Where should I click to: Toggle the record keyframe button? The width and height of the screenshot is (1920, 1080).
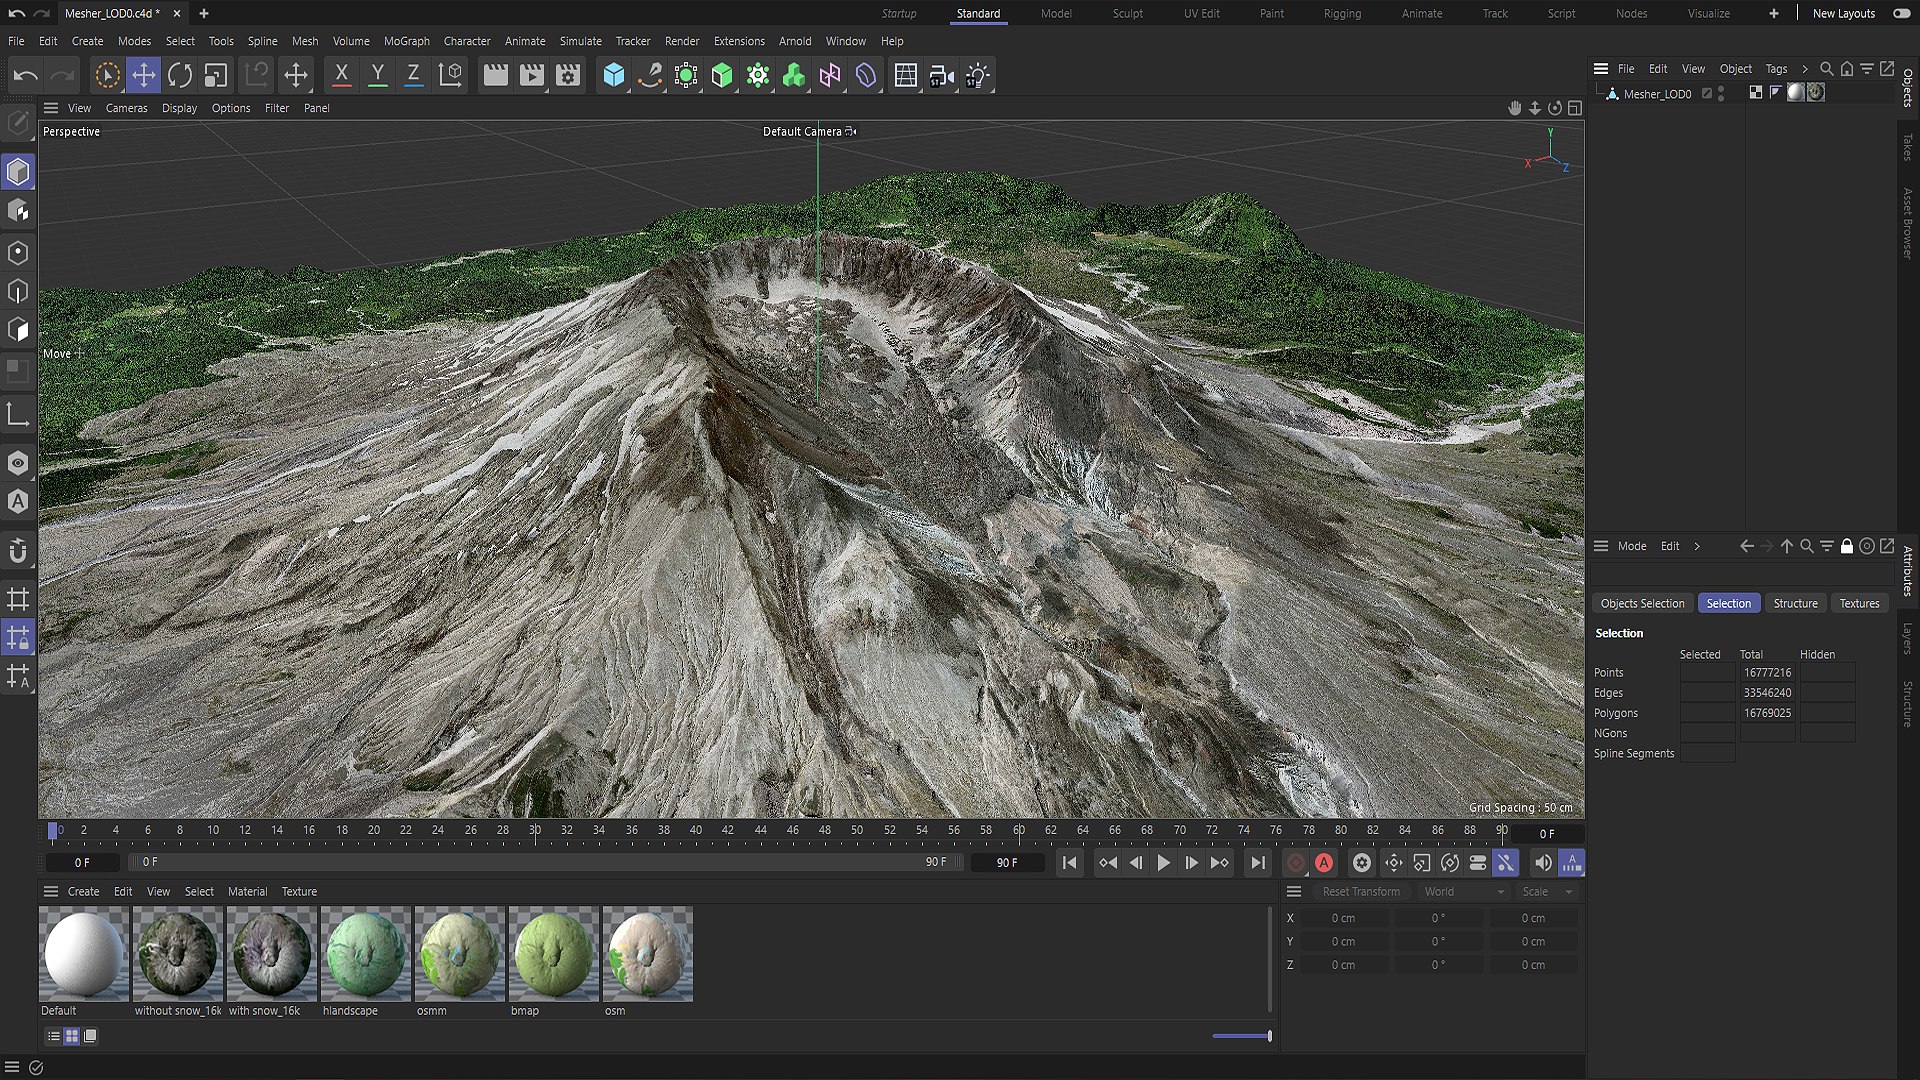click(1296, 863)
